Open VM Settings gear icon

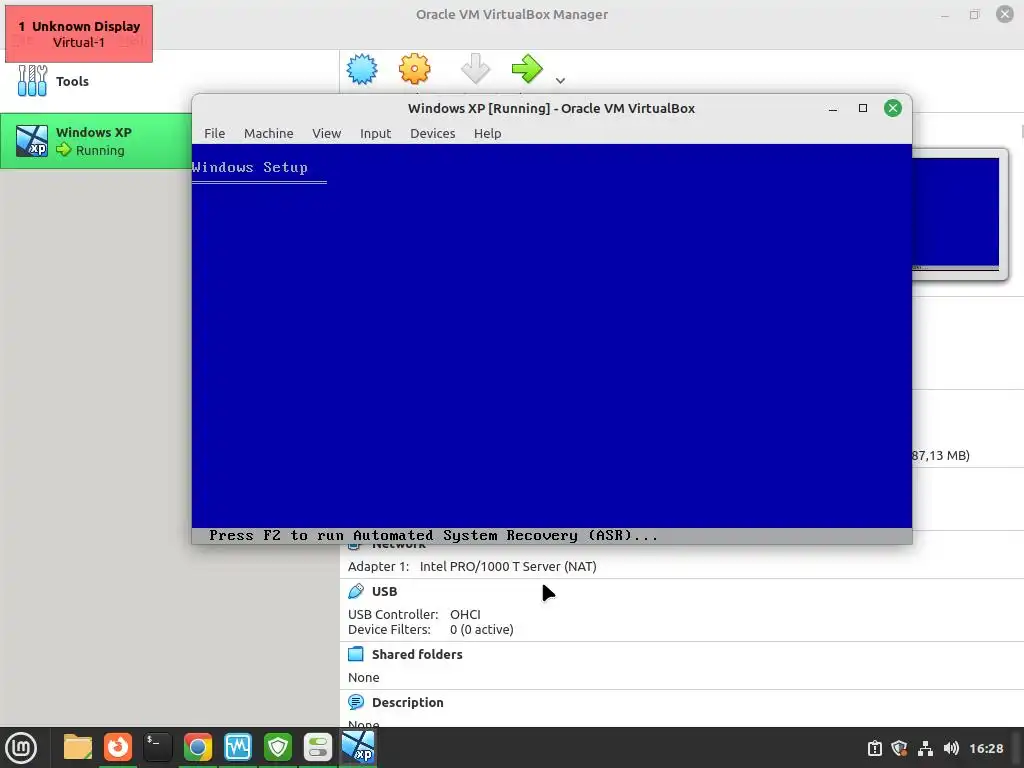coord(415,69)
